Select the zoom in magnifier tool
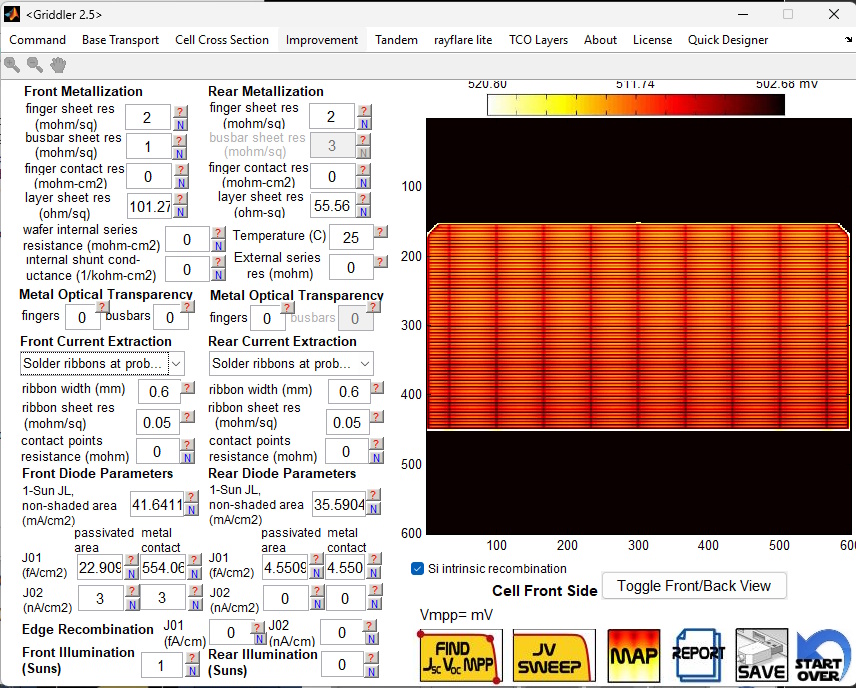Image resolution: width=856 pixels, height=688 pixels. (x=12, y=64)
